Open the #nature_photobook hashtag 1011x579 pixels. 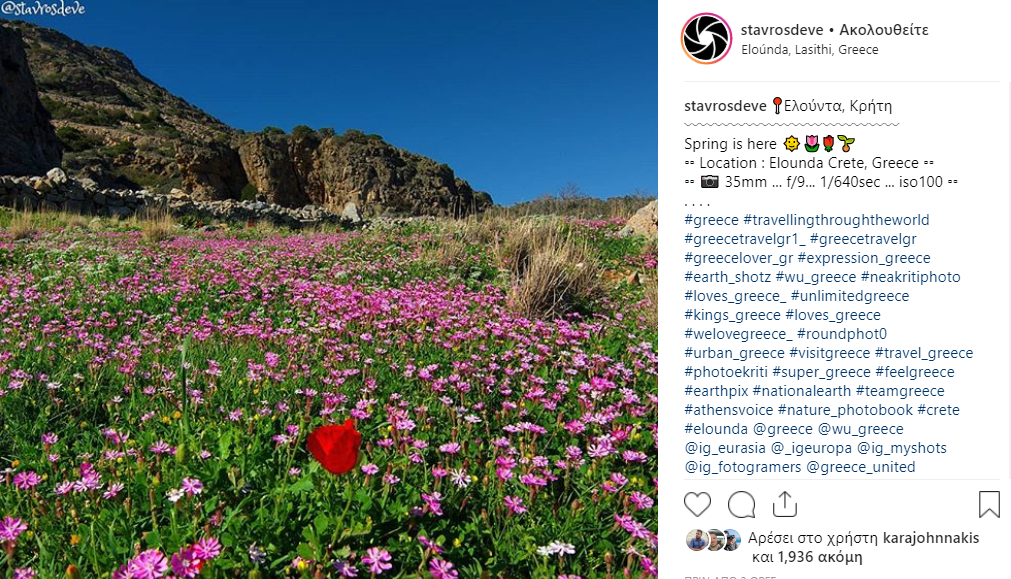click(845, 410)
